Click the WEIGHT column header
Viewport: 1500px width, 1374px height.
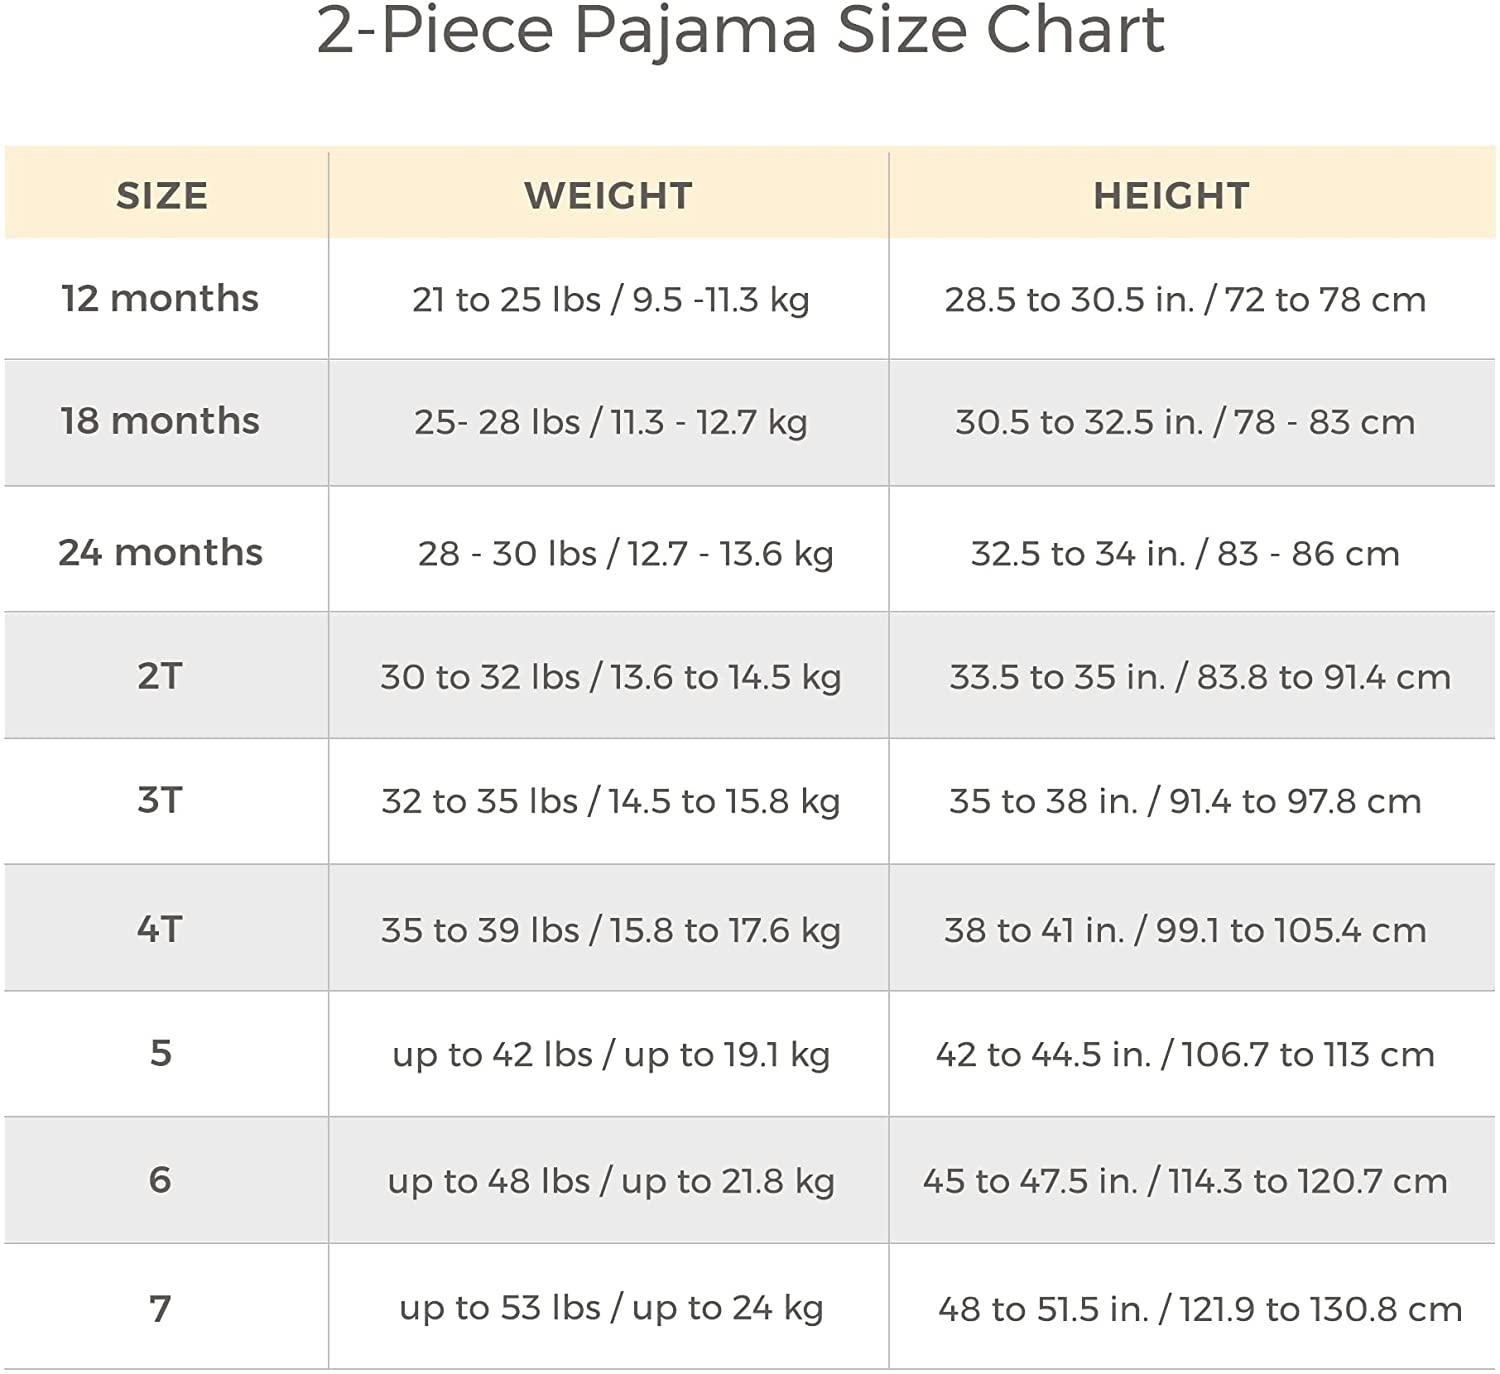pos(608,196)
